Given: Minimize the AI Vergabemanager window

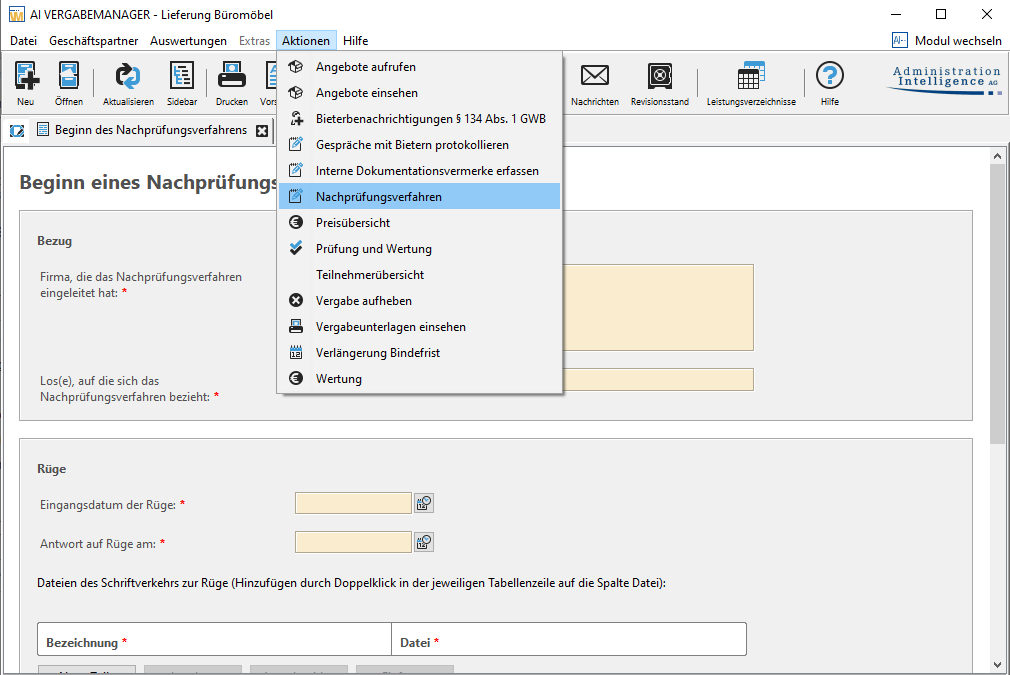Looking at the screenshot, I should click(x=896, y=14).
